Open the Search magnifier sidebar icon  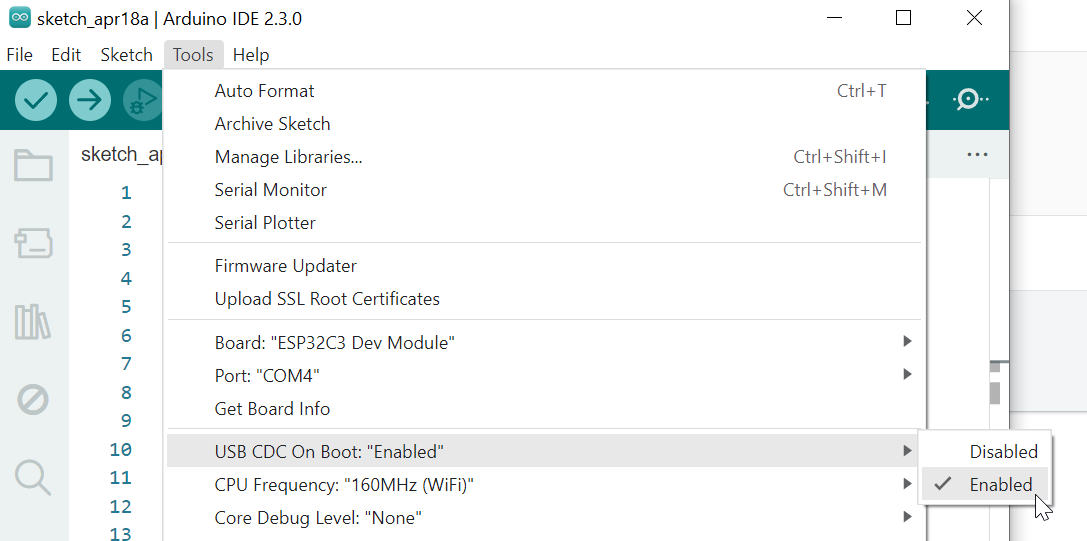tap(33, 477)
